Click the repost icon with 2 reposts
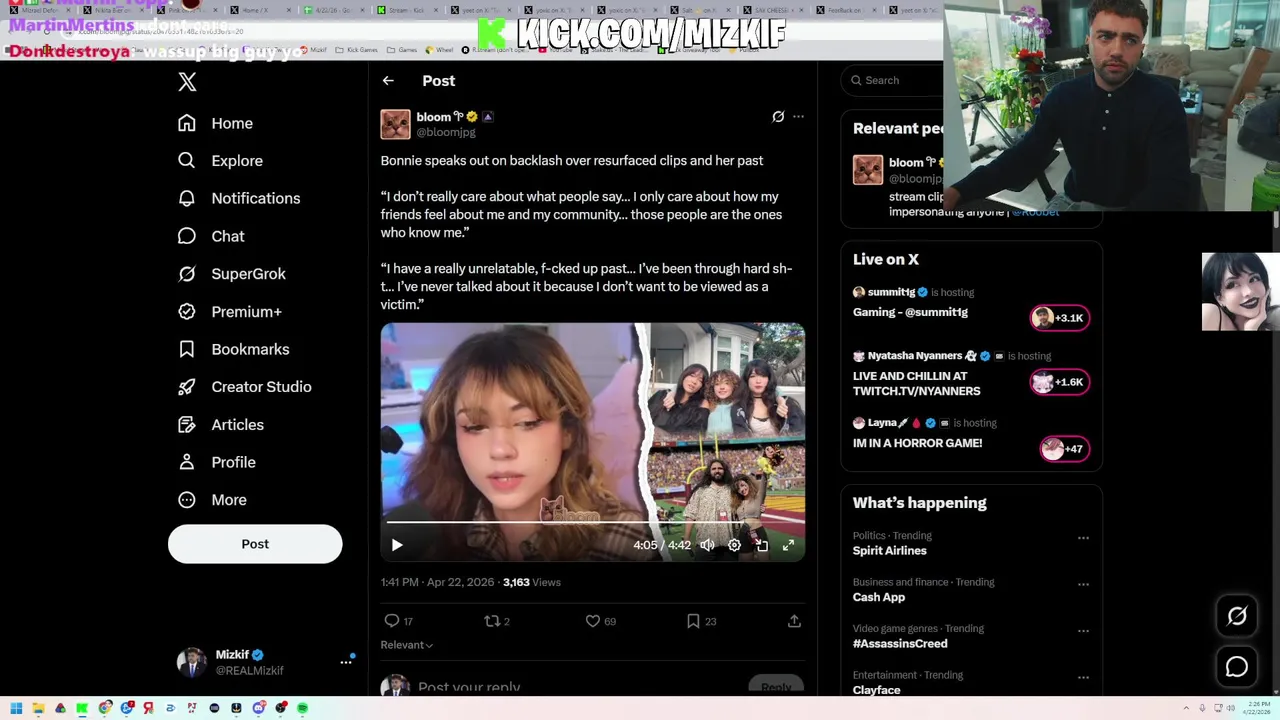1280x720 pixels. pos(492,621)
